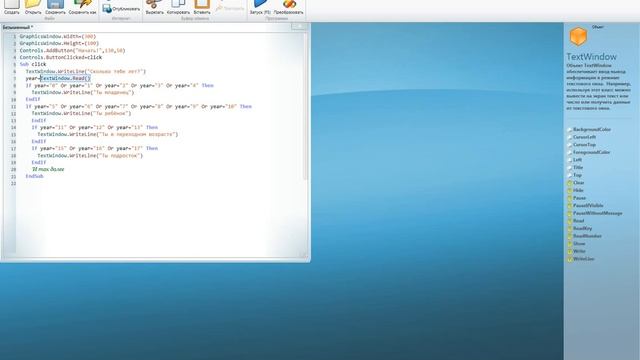The image size is (640, 360).
Task: Select the BackgroundColor property in help panel
Action: (591, 129)
